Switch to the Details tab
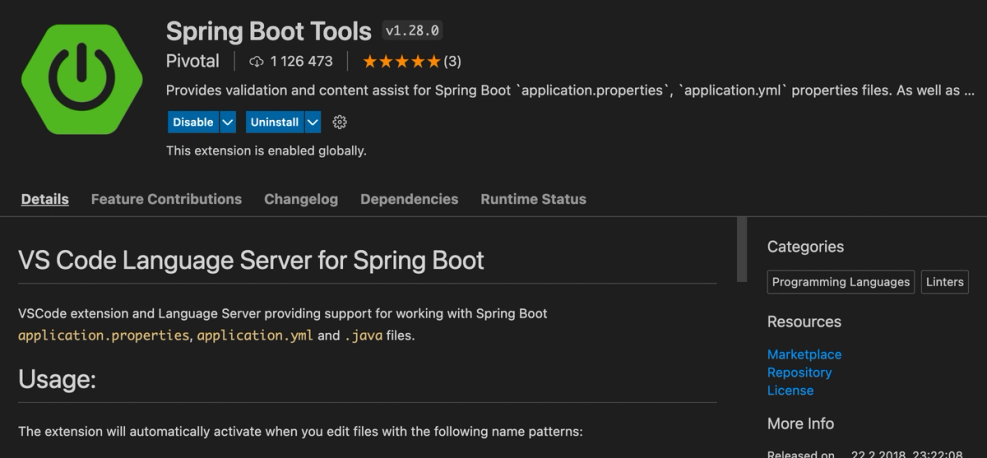Screen dimensions: 987x458 (45, 199)
